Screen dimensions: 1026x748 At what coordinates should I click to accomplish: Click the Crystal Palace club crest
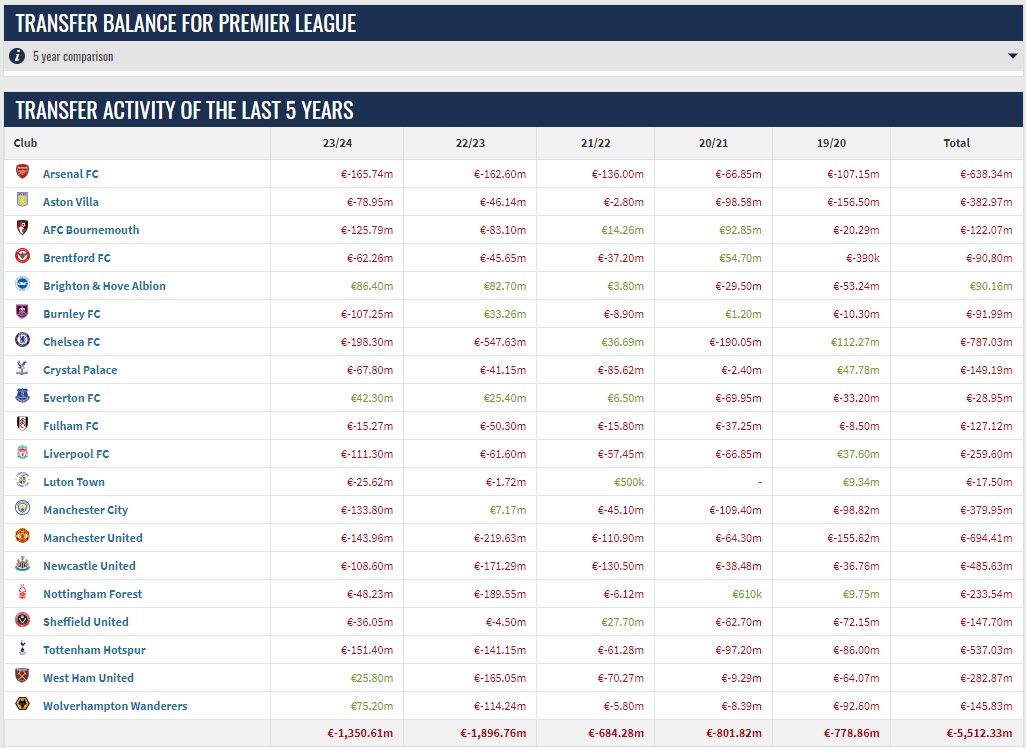(x=22, y=368)
